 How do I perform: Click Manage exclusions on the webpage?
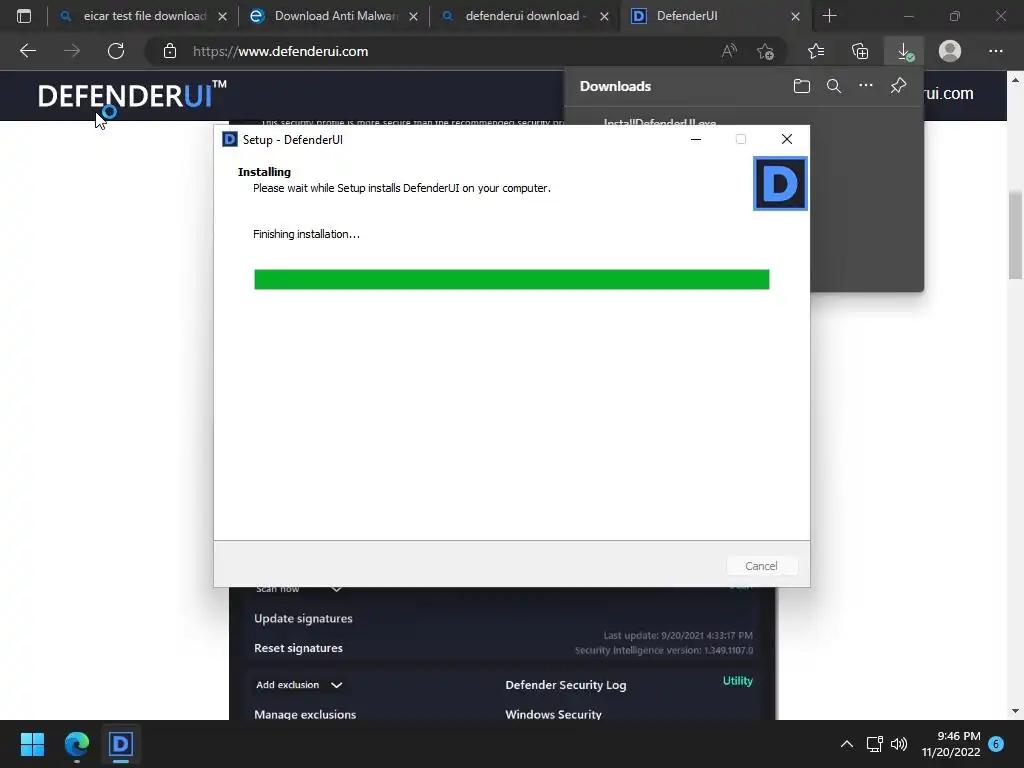point(305,714)
